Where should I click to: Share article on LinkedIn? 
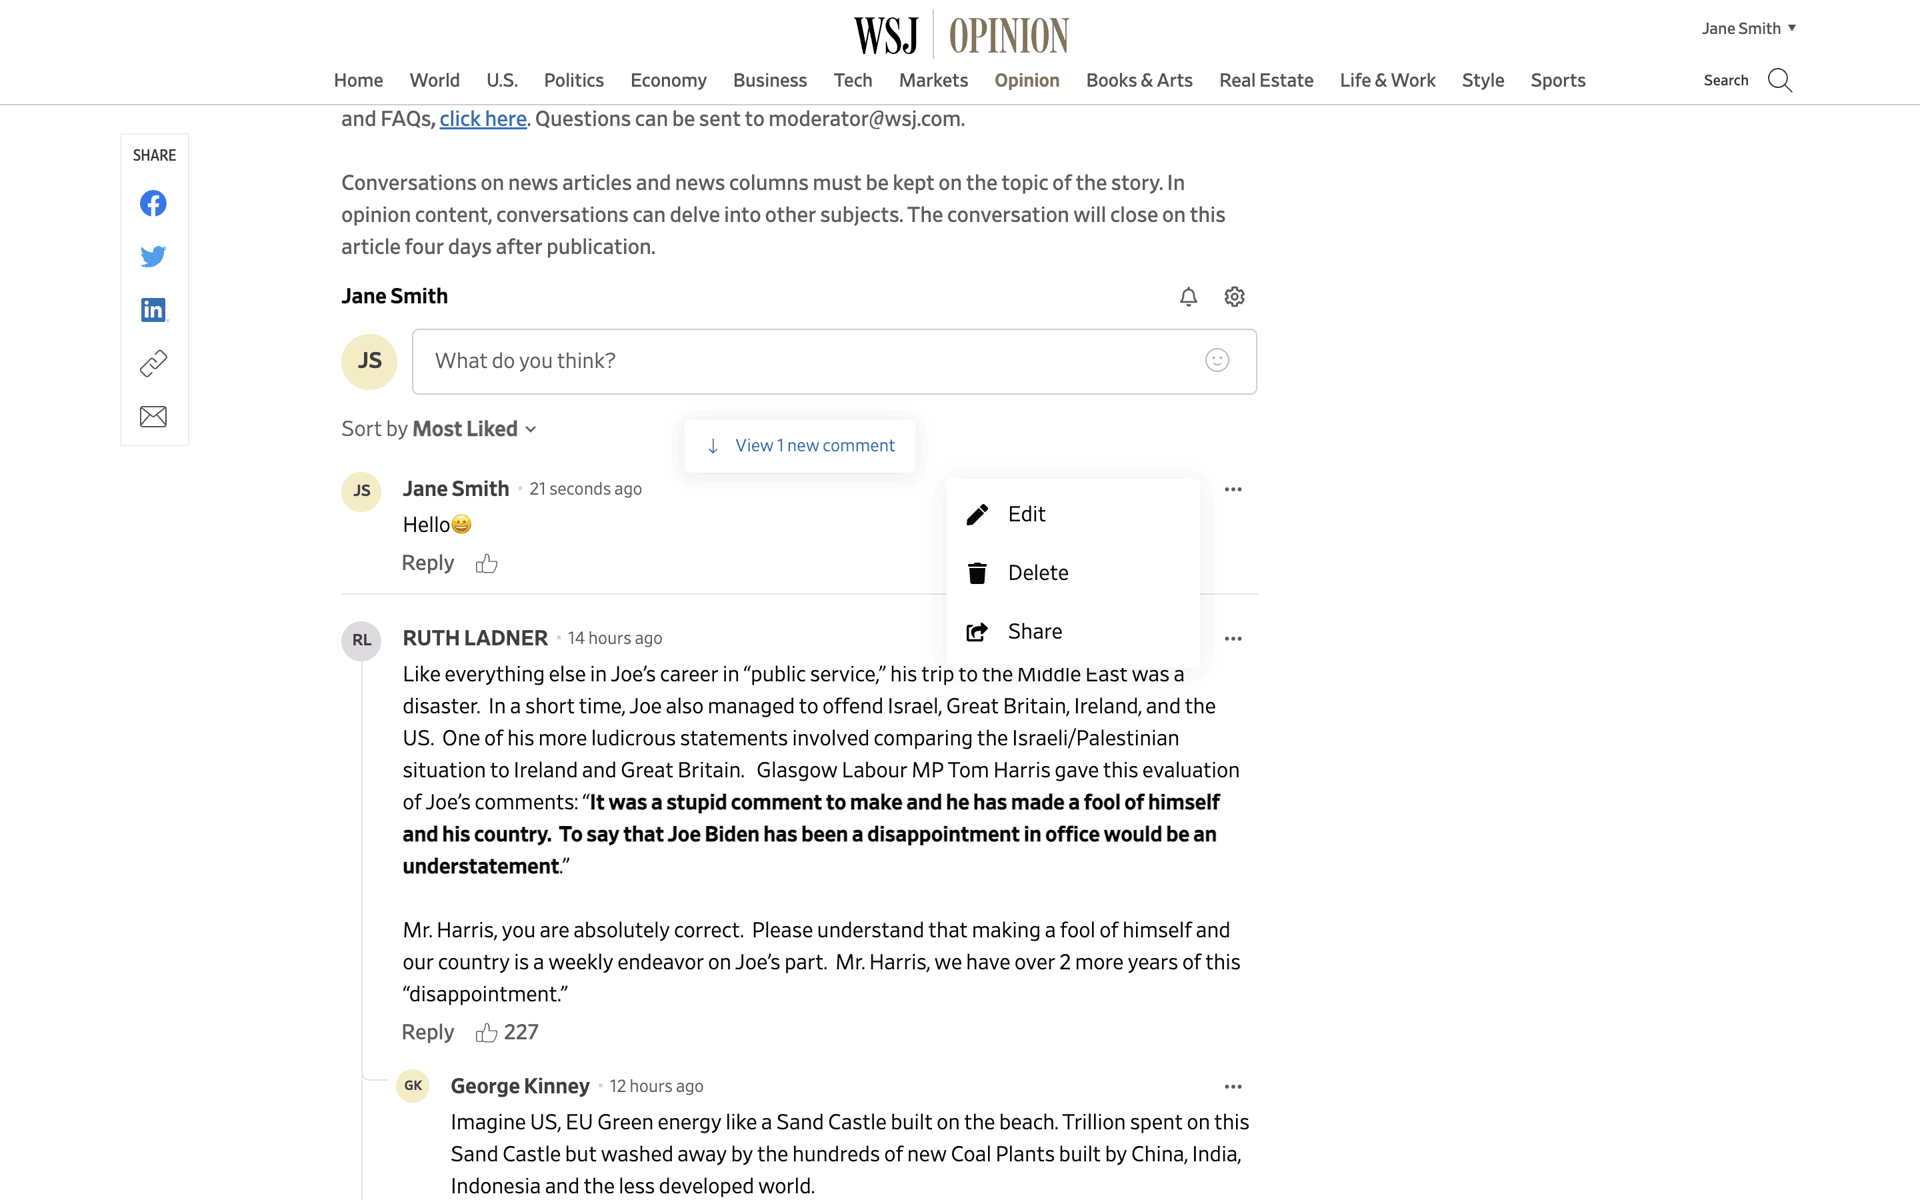pos(153,310)
